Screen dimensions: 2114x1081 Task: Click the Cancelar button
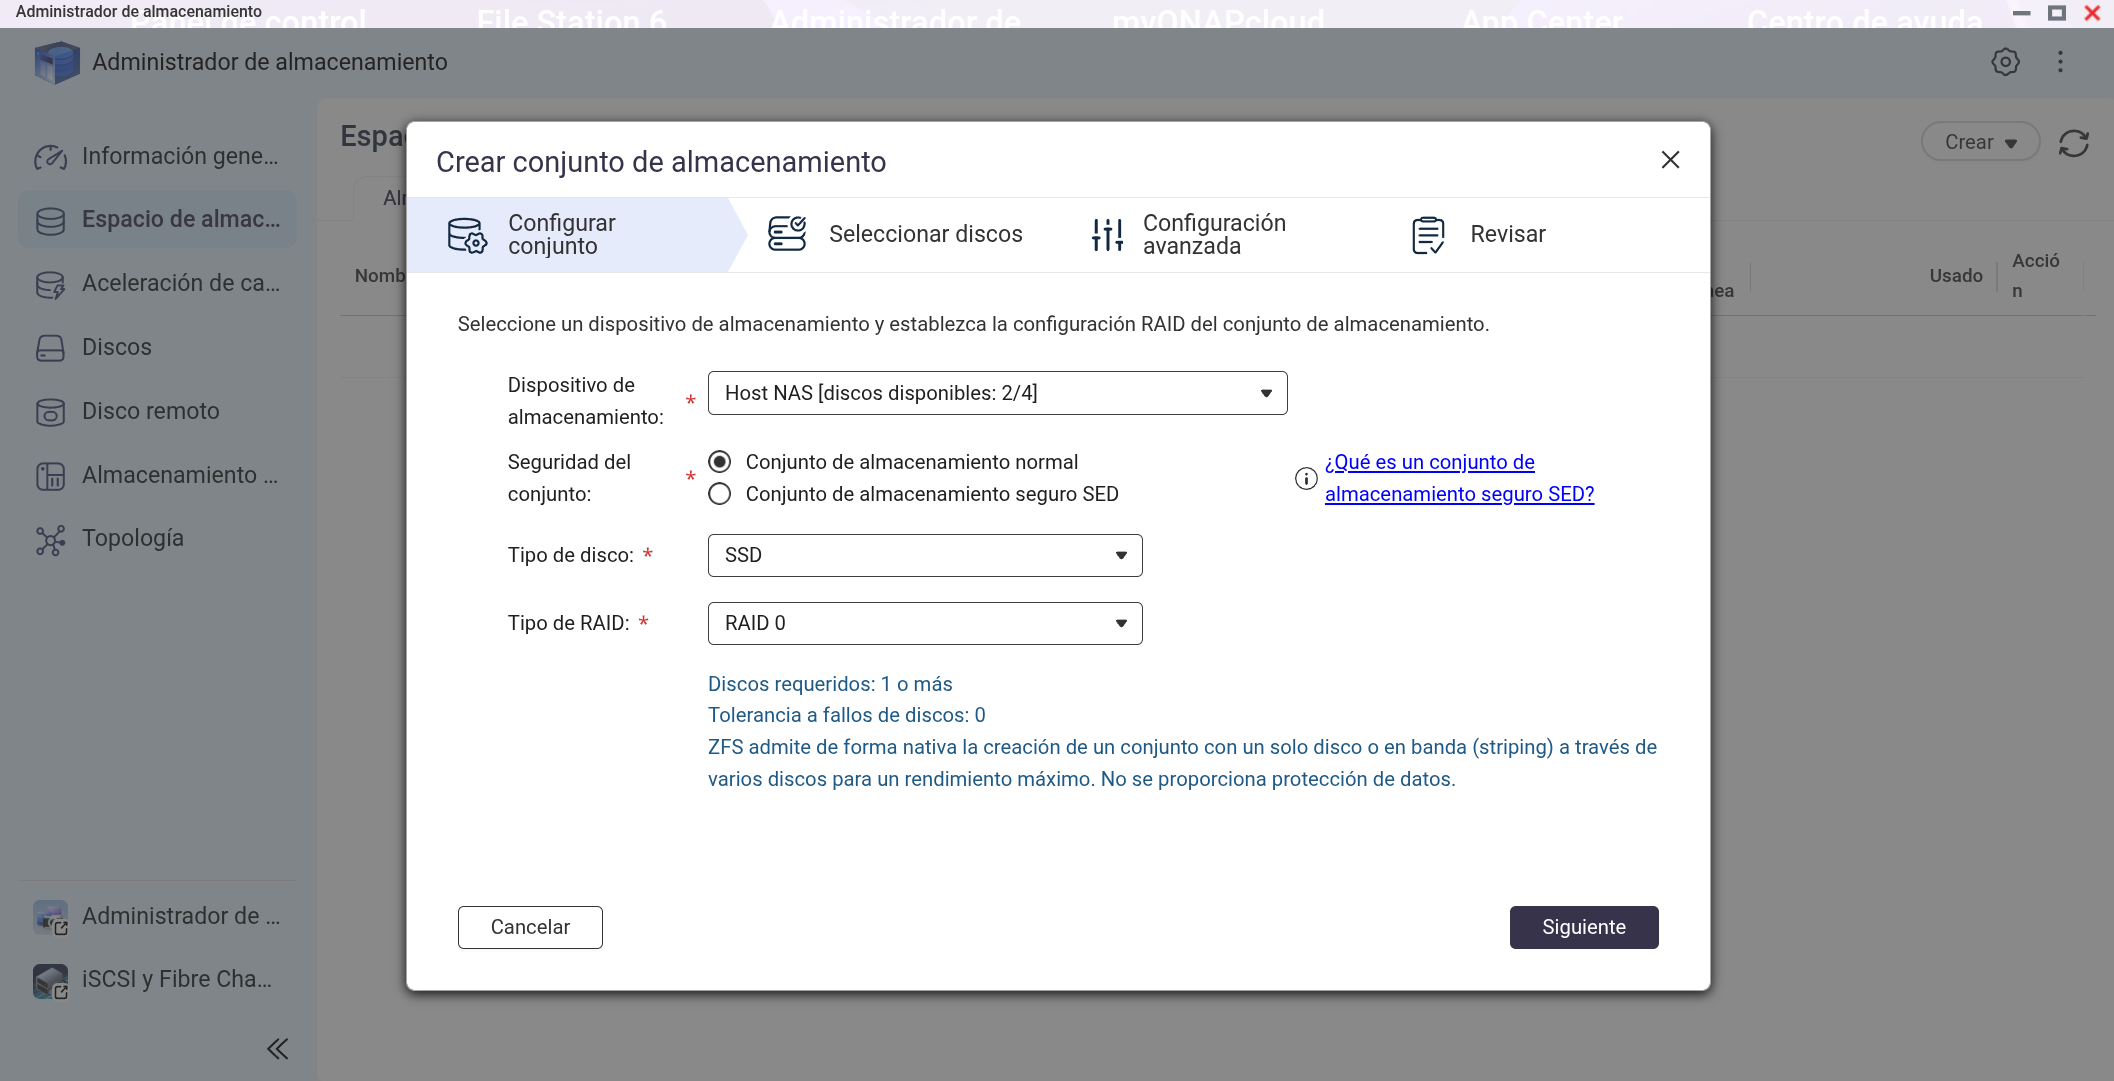(x=530, y=927)
